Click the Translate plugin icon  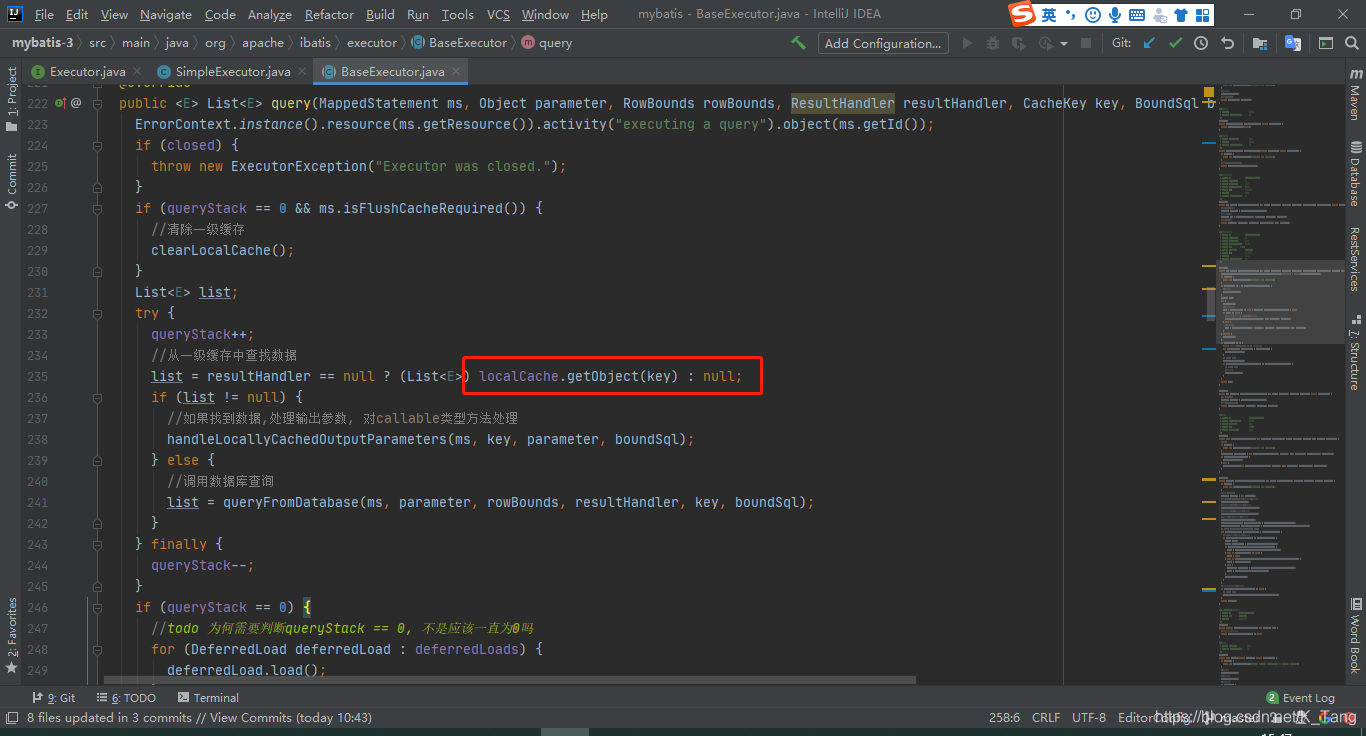[1292, 43]
